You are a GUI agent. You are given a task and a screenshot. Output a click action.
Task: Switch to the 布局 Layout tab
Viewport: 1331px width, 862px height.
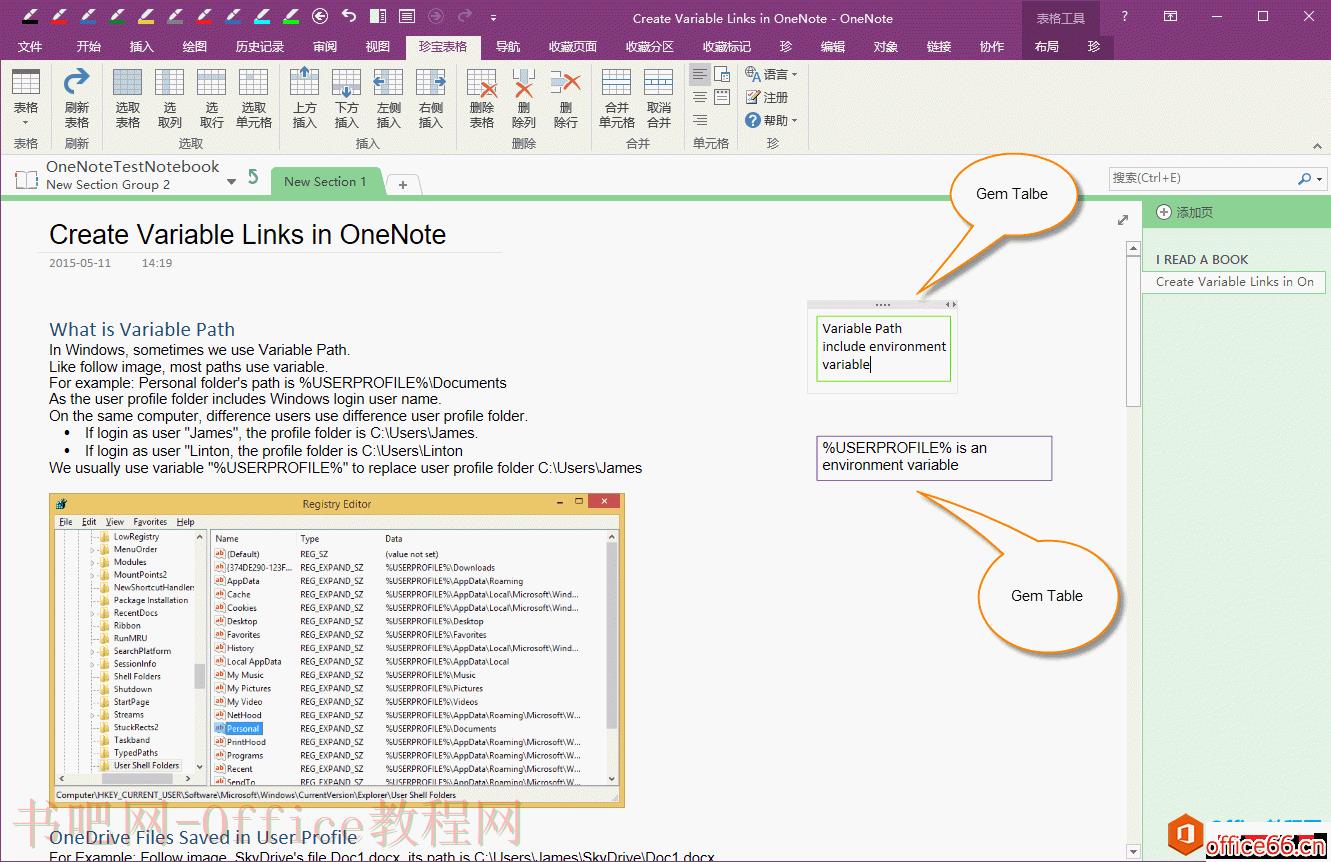(1047, 47)
